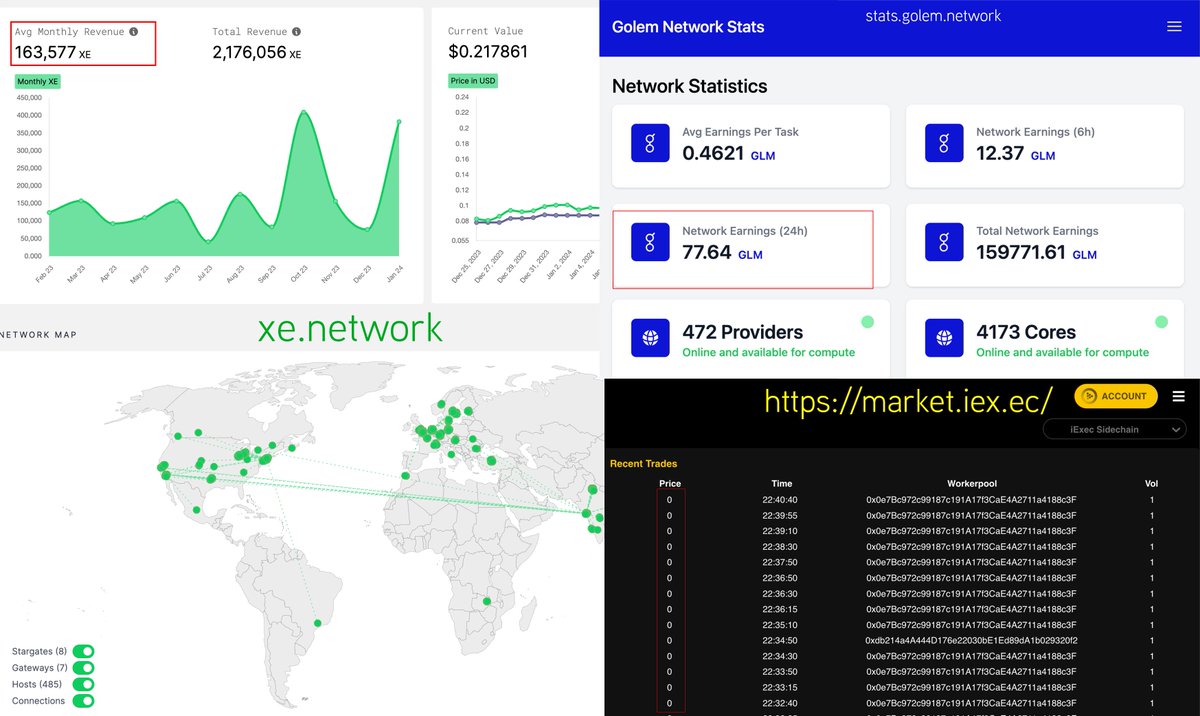Click the Golem icon on Network Earnings (6h)
The width and height of the screenshot is (1200, 716).
pos(944,143)
